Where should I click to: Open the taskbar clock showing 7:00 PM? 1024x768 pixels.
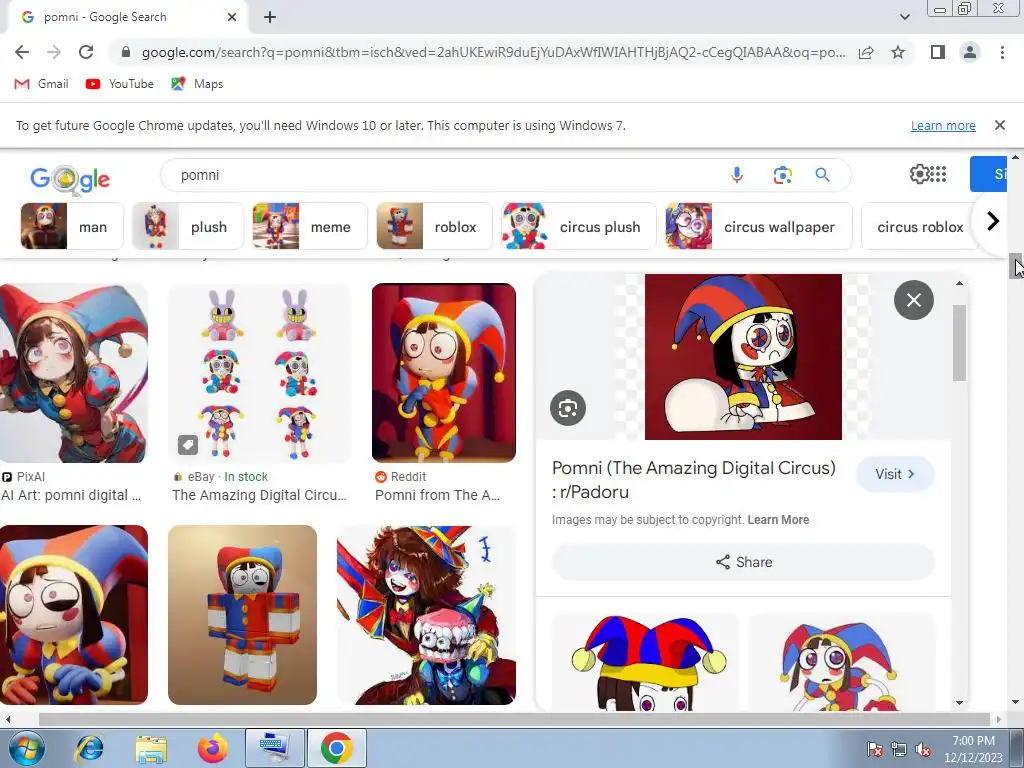point(973,749)
